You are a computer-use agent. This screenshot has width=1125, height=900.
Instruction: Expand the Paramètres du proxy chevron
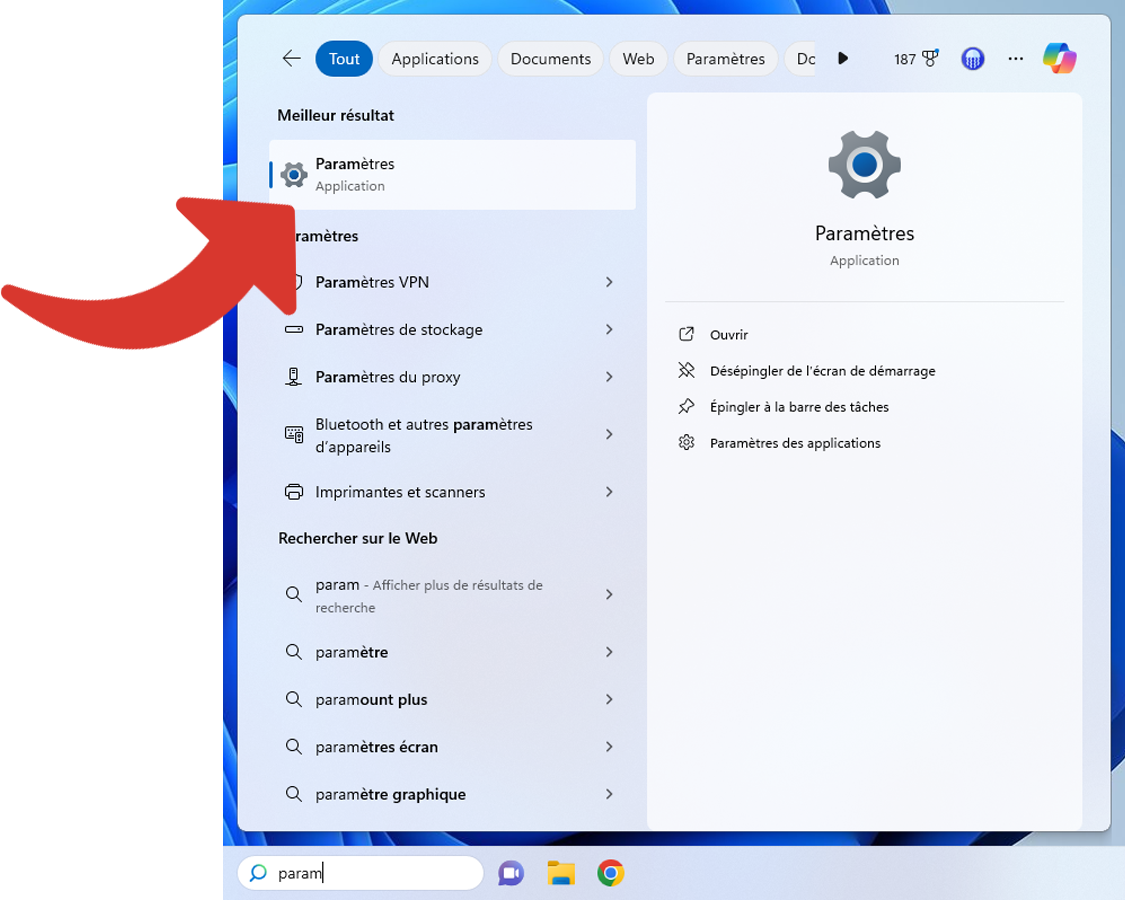[609, 377]
